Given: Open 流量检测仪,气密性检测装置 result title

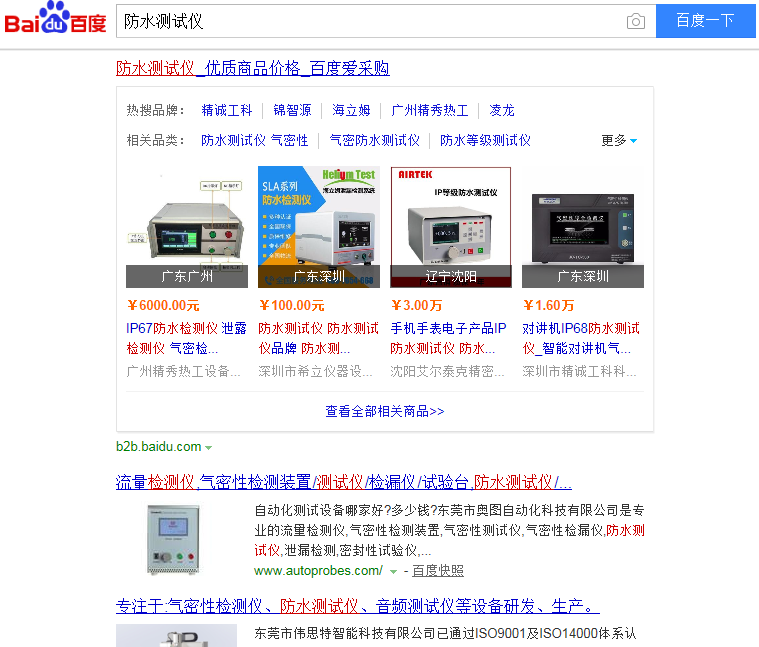Looking at the screenshot, I should tap(344, 482).
